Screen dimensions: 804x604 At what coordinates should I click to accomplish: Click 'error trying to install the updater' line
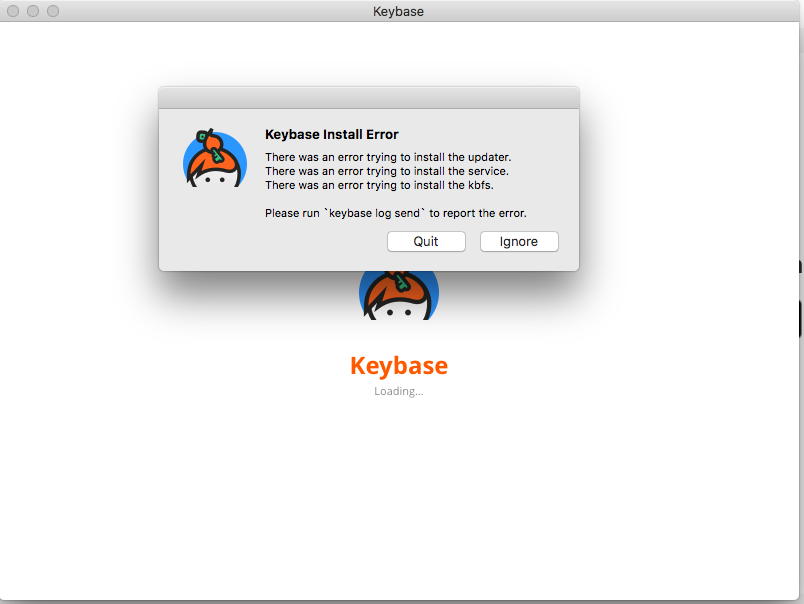click(388, 157)
